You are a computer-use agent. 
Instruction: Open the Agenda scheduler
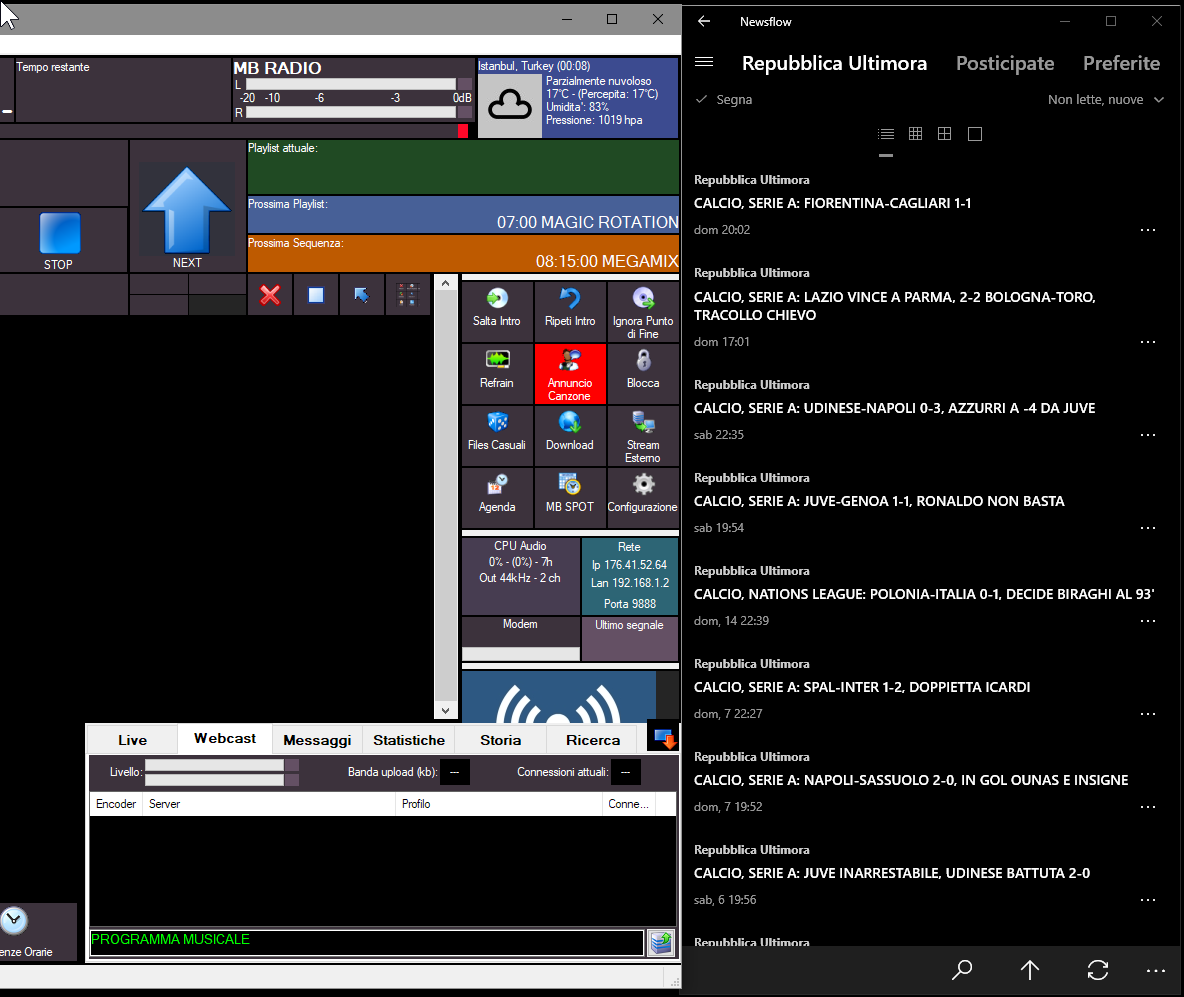pos(497,496)
